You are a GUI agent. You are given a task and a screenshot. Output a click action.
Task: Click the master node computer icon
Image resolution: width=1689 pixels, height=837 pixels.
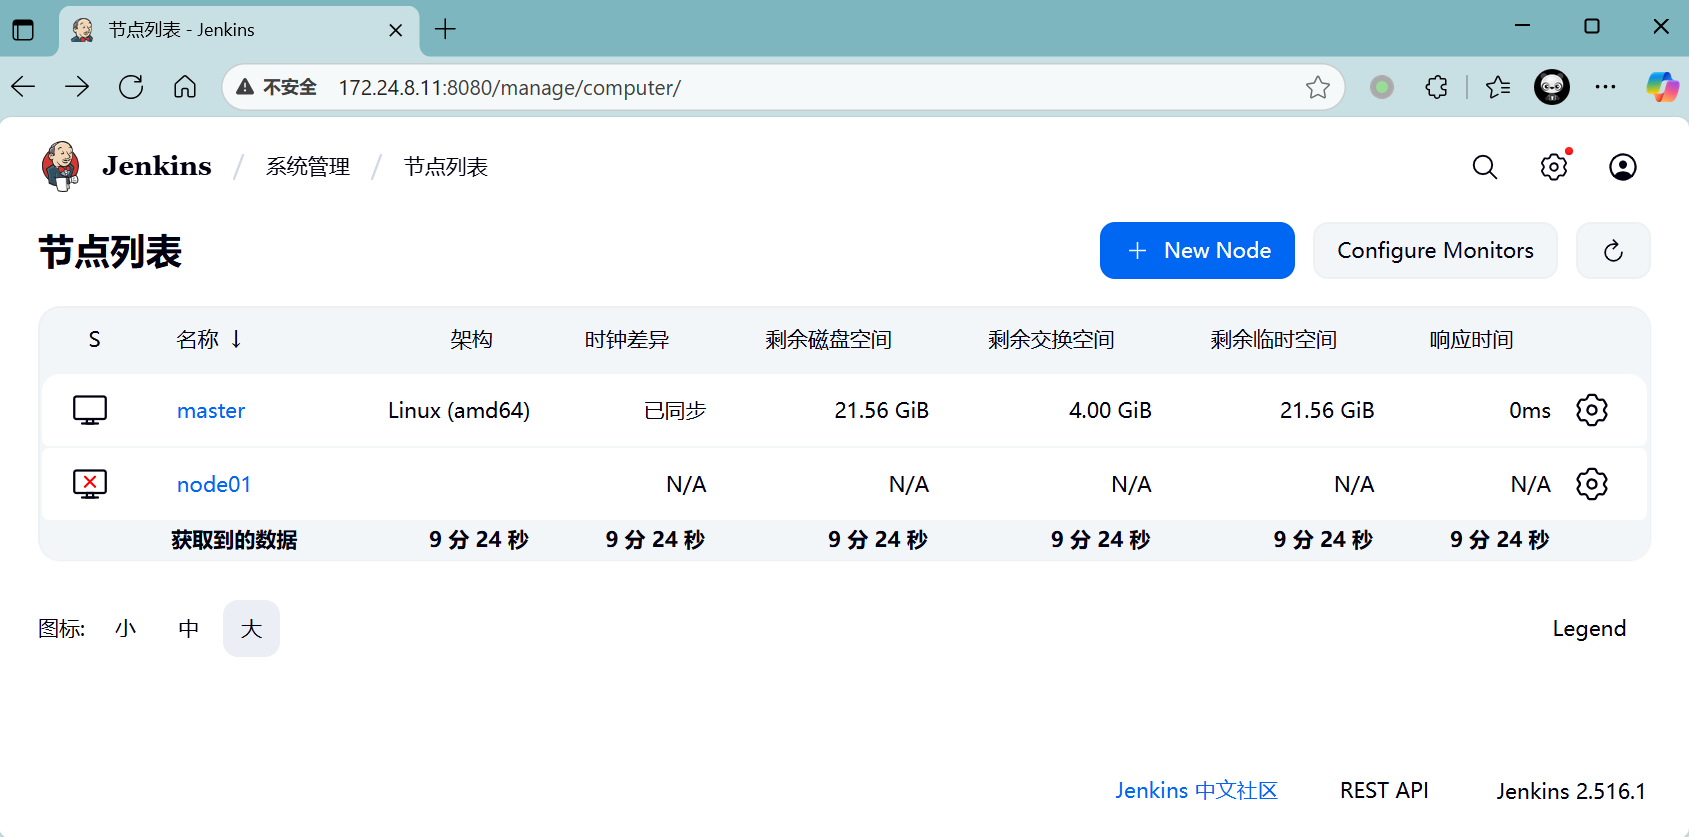(x=90, y=410)
